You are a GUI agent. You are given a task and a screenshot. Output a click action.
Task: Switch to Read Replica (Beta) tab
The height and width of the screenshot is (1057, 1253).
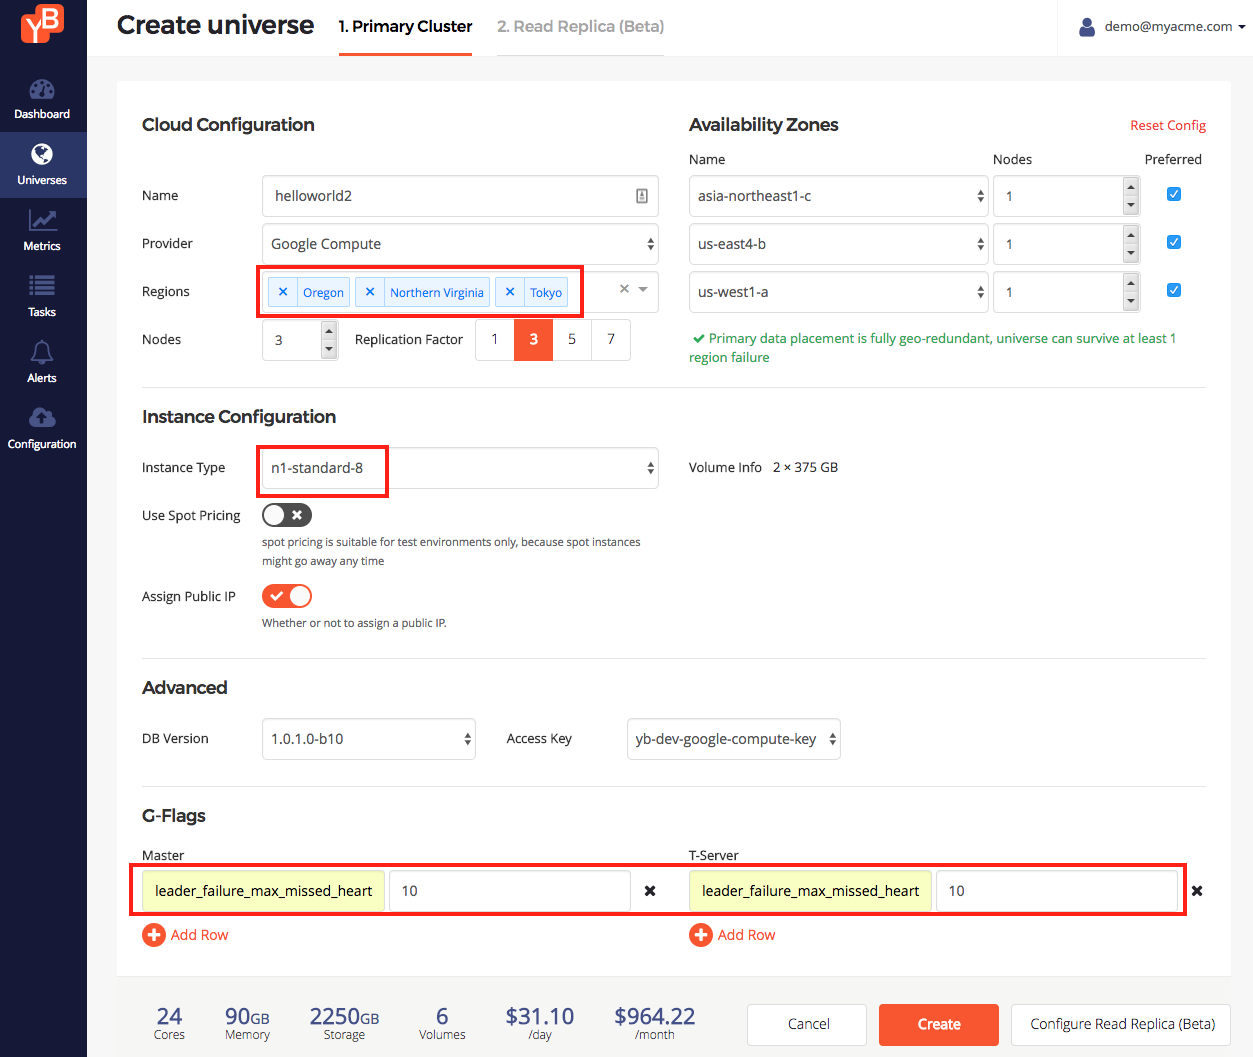(580, 27)
